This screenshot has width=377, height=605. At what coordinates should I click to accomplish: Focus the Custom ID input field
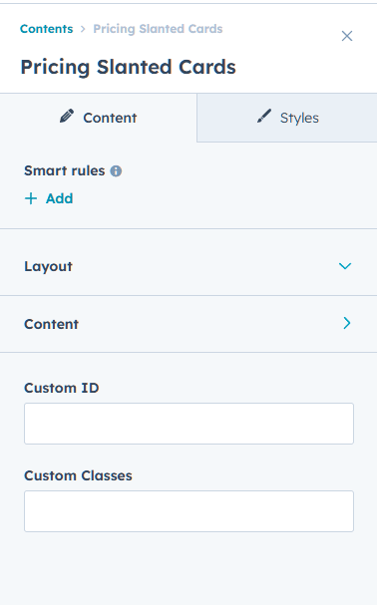(189, 424)
